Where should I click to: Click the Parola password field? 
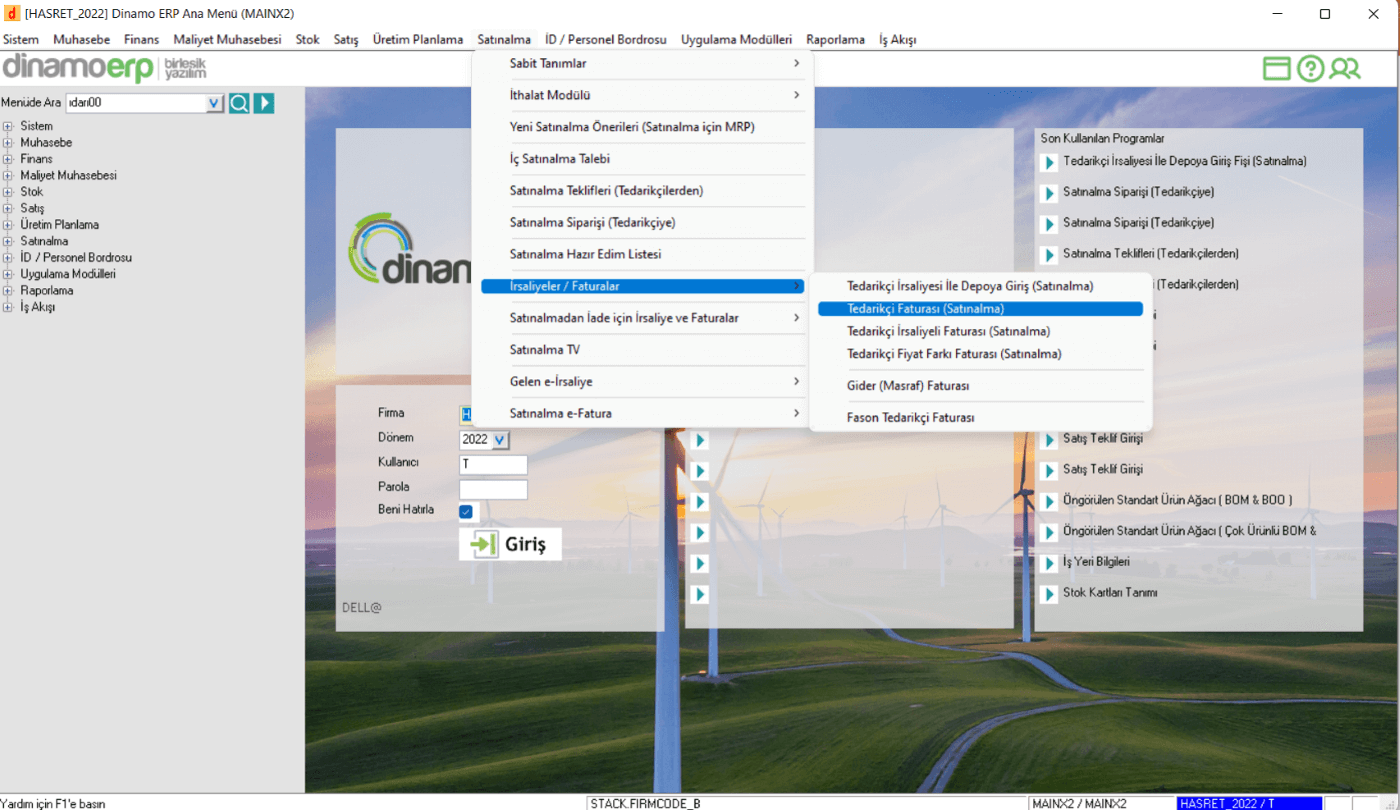coord(493,490)
